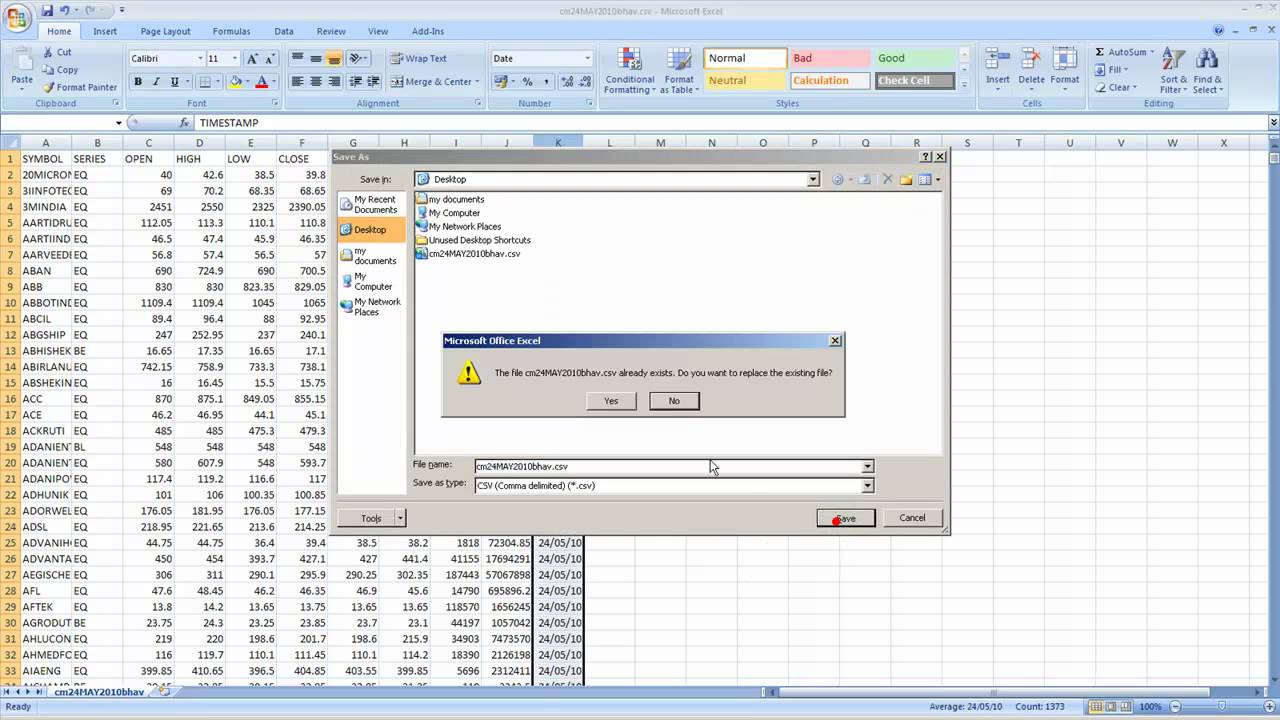
Task: Expand the File name dropdown arrow
Action: pos(867,467)
